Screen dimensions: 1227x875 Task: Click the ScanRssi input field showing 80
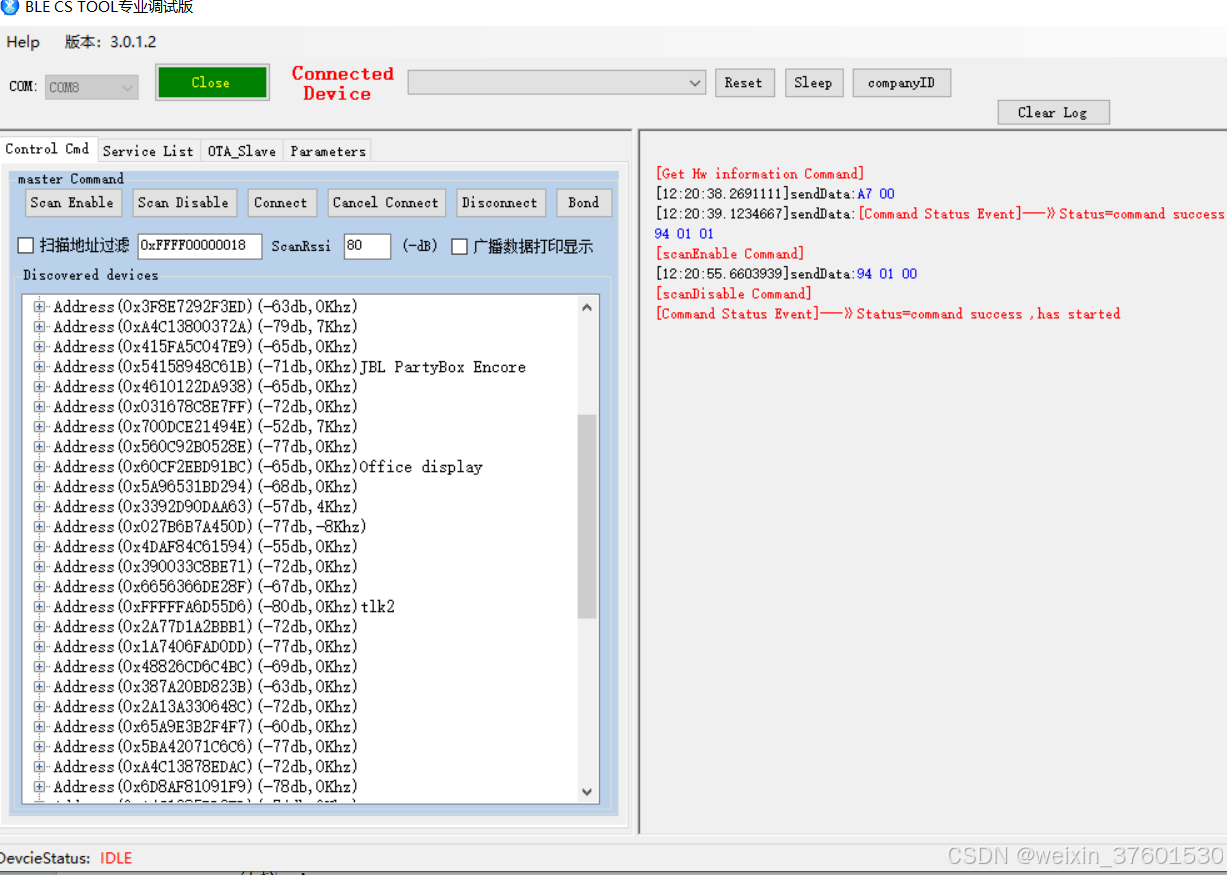click(367, 246)
